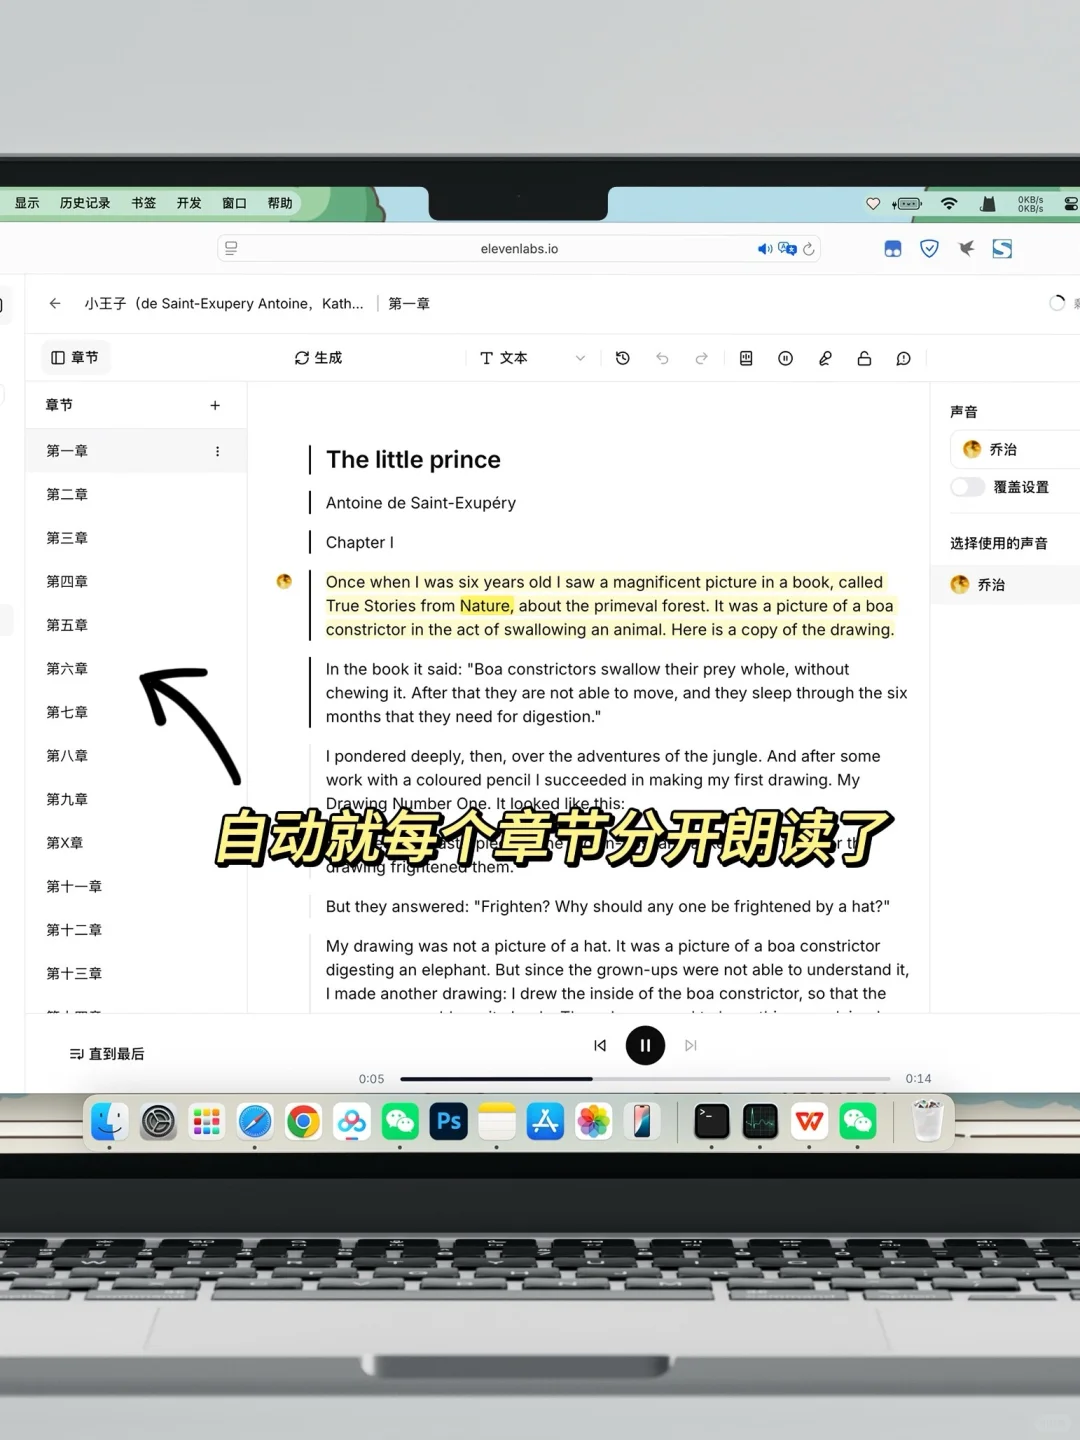
Task: Click the heading The little prince
Action: pyautogui.click(x=413, y=460)
